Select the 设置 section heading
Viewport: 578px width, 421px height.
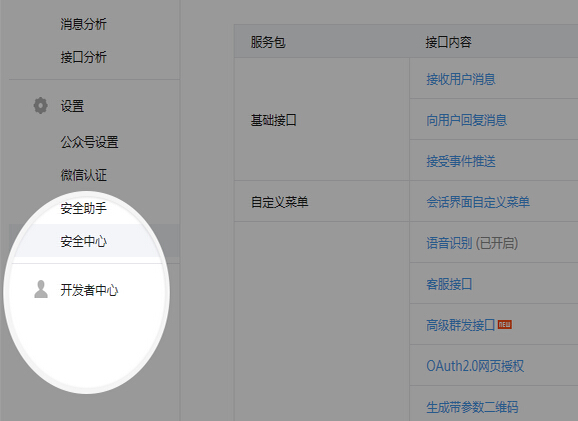72,106
